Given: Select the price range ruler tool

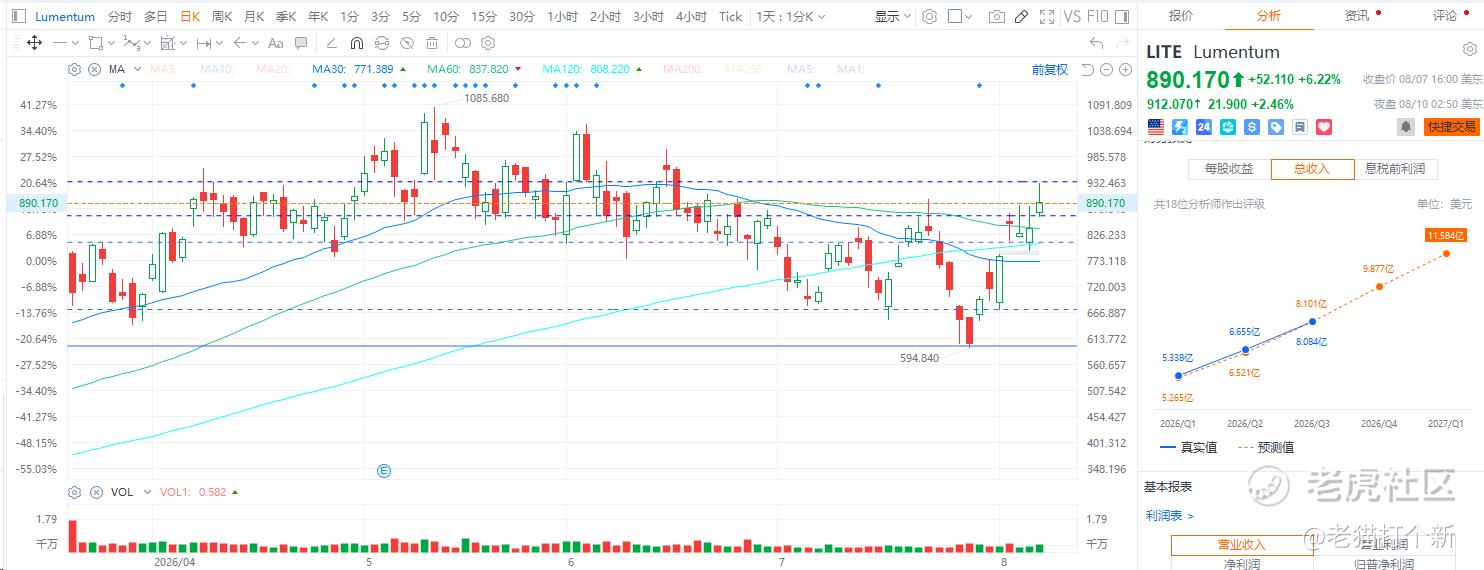Looking at the screenshot, I should (x=204, y=43).
